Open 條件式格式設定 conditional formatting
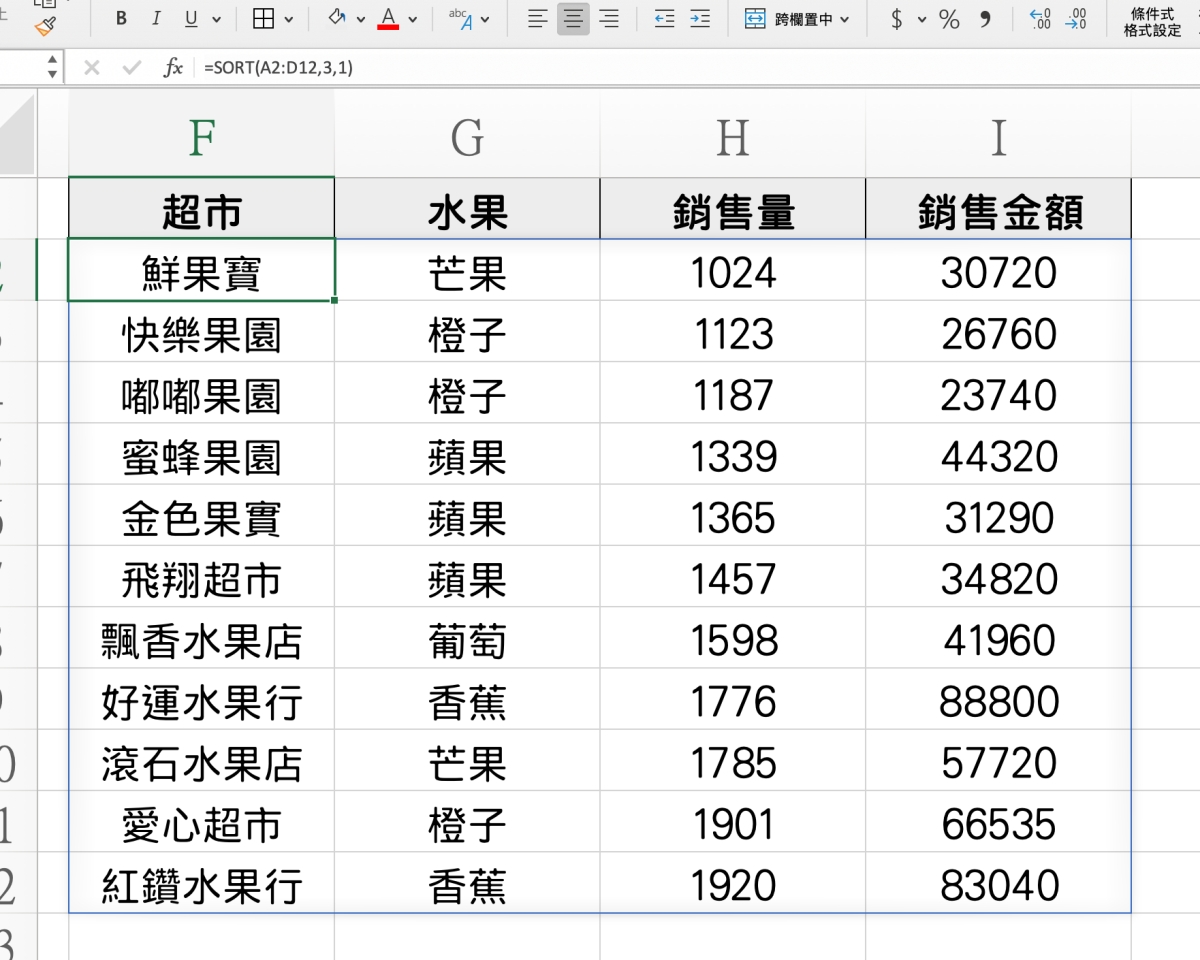 pyautogui.click(x=1152, y=22)
